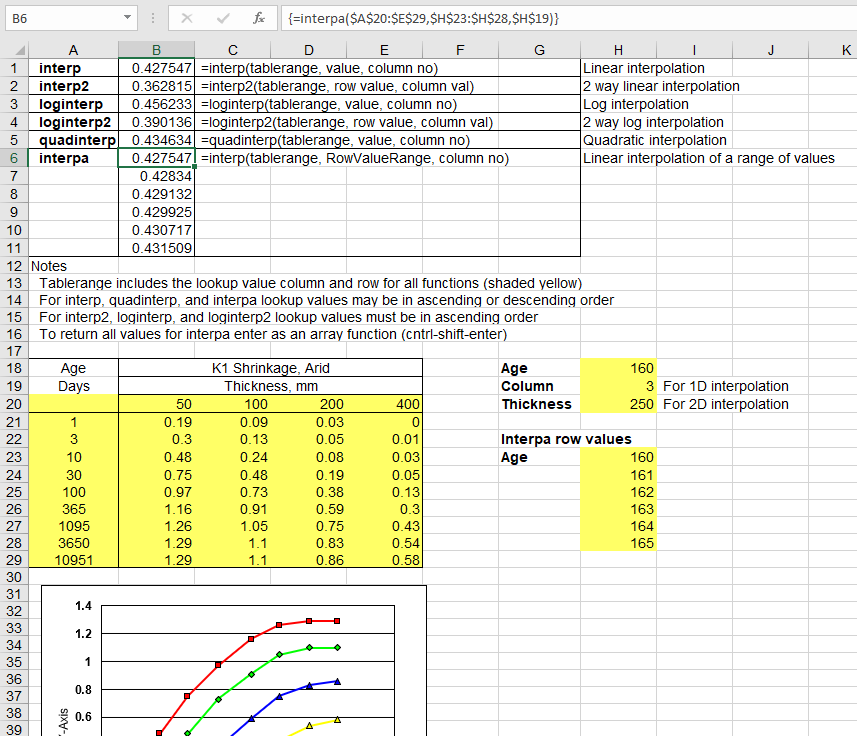Select column H header
857x736 pixels.
618,50
